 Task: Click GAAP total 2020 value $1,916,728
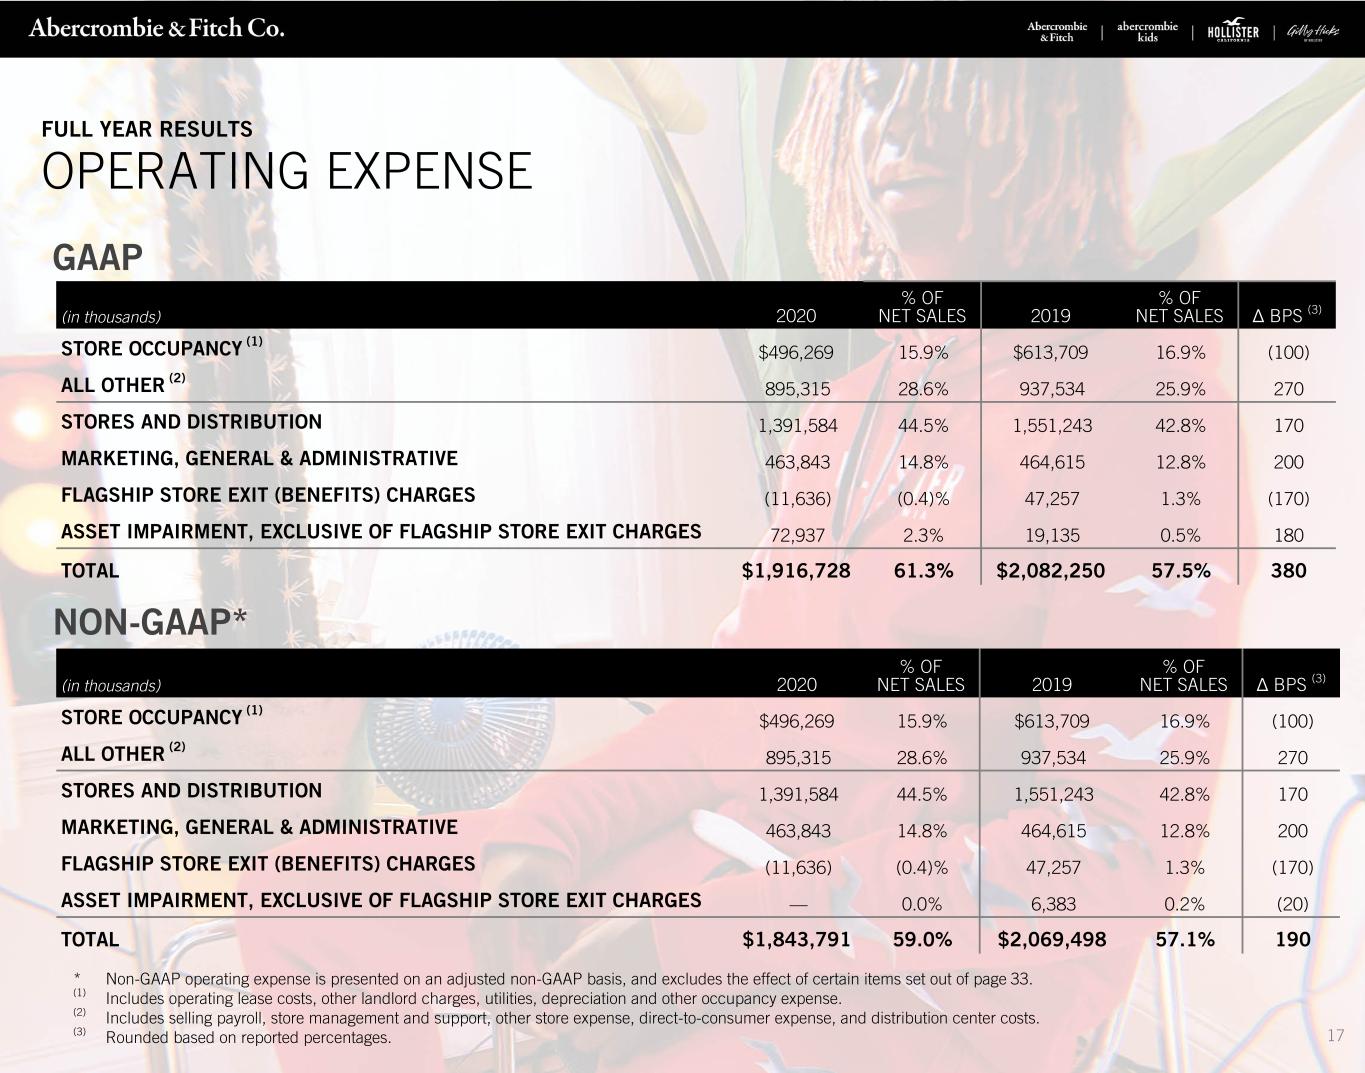coord(796,571)
